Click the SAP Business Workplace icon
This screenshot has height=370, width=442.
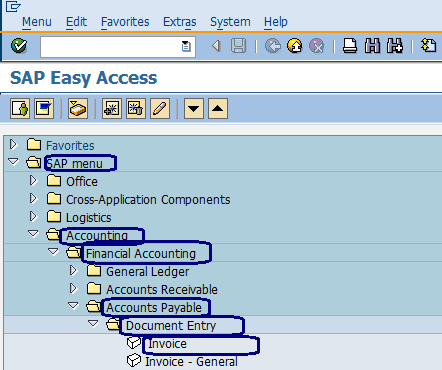(x=78, y=108)
